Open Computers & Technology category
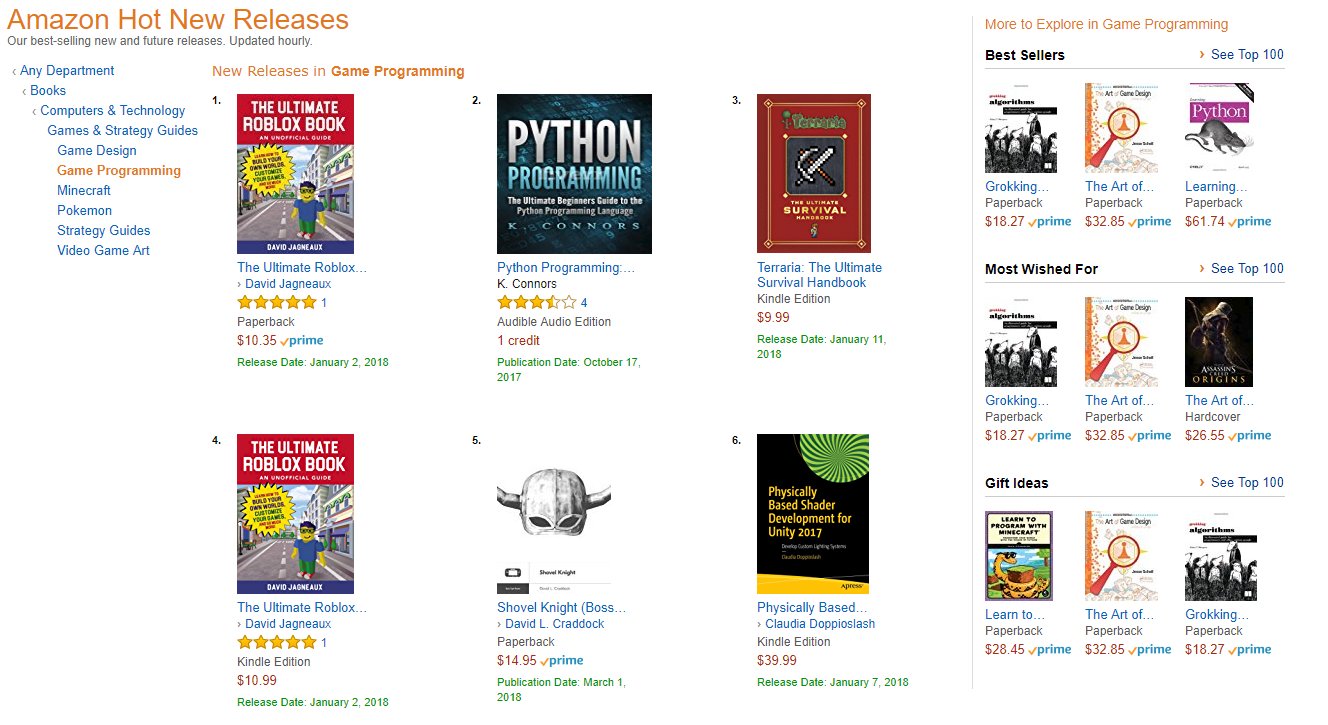The width and height of the screenshot is (1328, 725). click(112, 111)
